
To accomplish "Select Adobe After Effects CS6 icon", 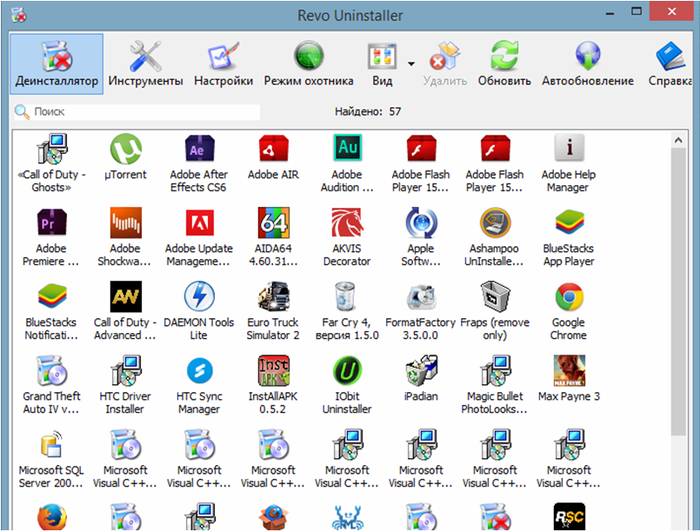I will coord(199,150).
